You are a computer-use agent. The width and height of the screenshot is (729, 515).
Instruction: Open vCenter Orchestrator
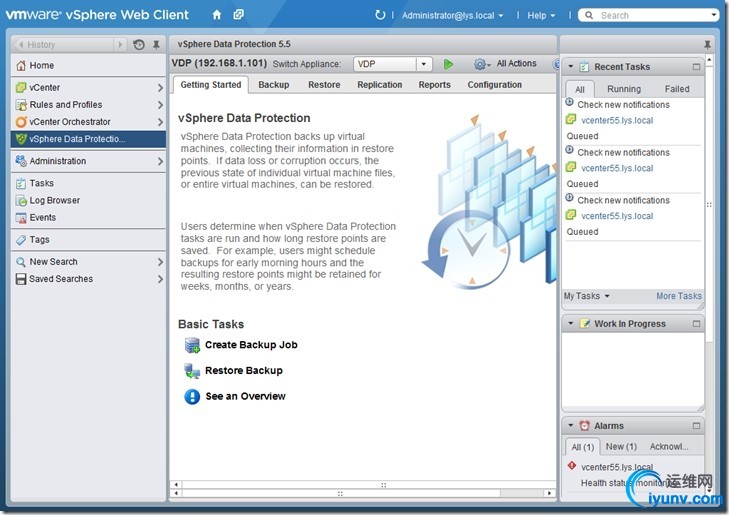88,122
